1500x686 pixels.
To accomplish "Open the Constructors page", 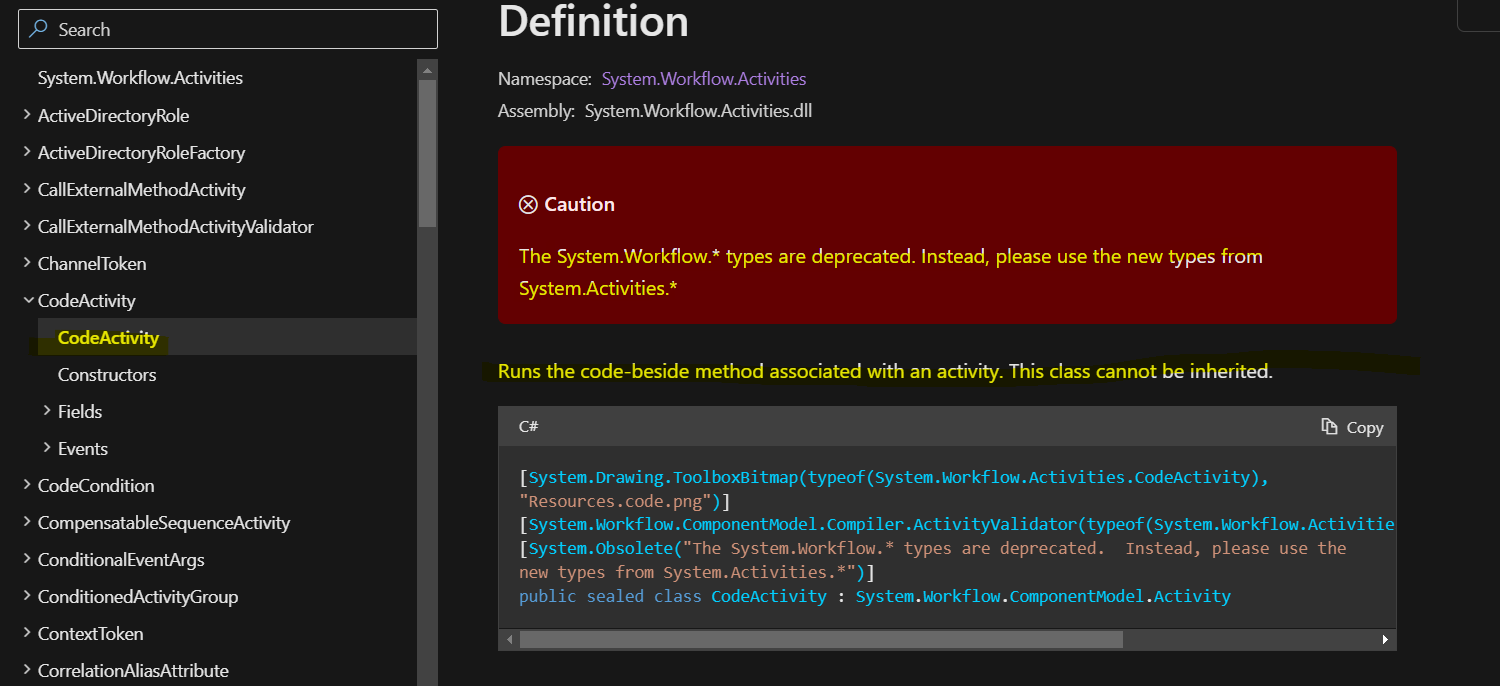I will click(x=107, y=375).
